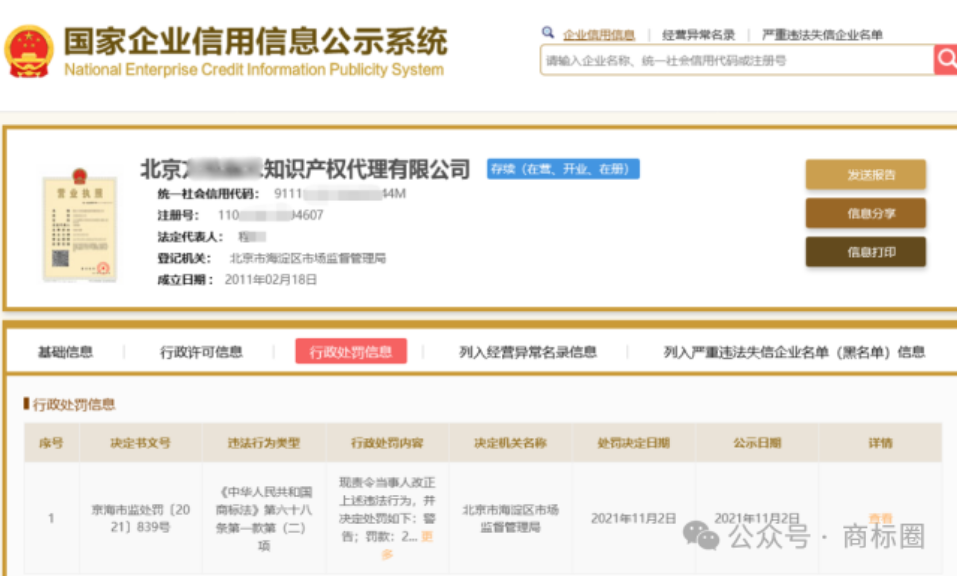Go to 列入经营异常名录信息 tab
This screenshot has width=957, height=577.
point(528,352)
